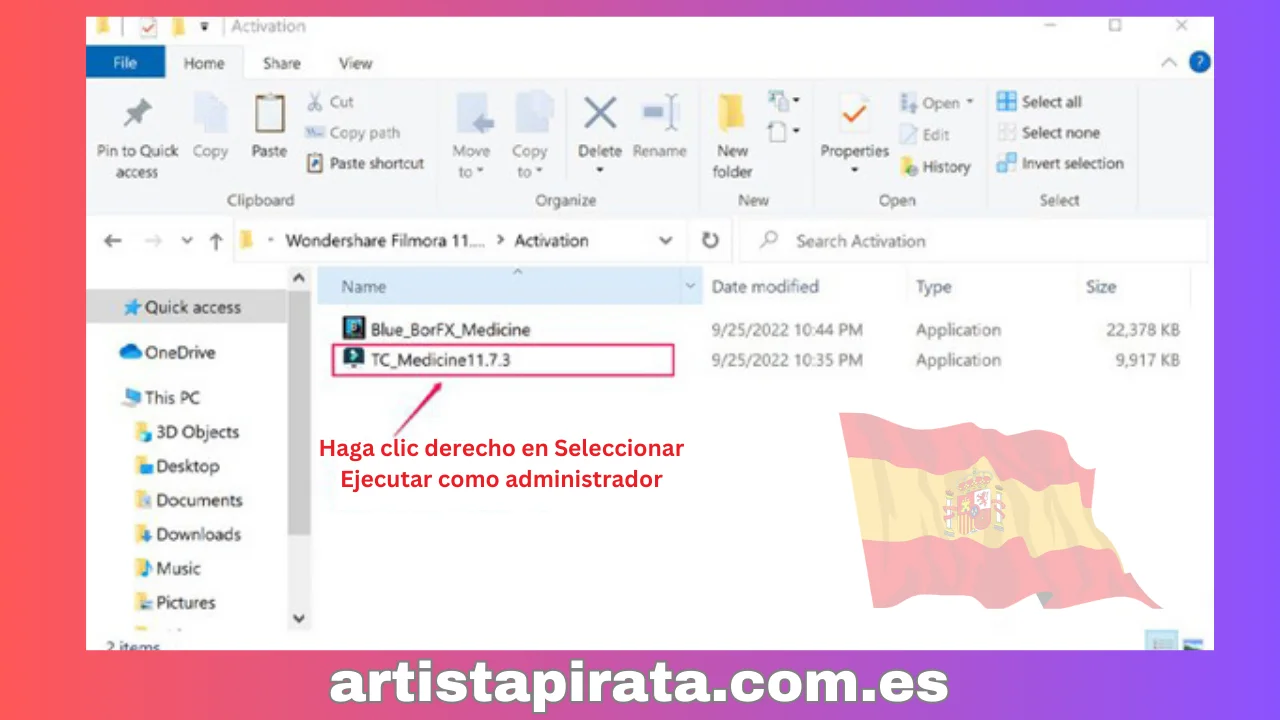The height and width of the screenshot is (720, 1280).
Task: Click Copy path in ribbon
Action: [352, 132]
